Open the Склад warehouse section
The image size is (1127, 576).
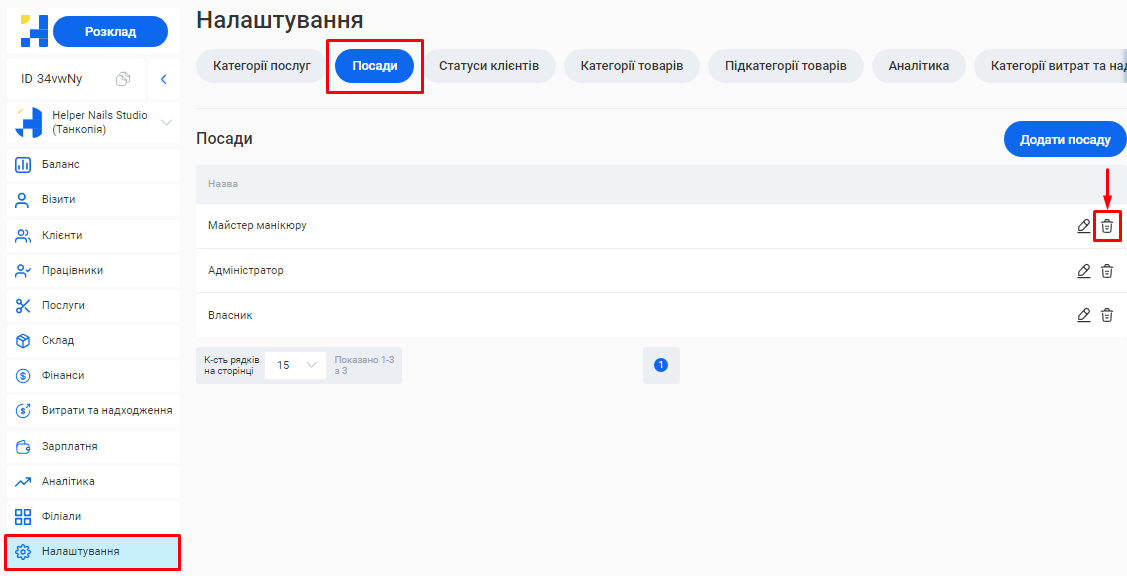pyautogui.click(x=58, y=340)
